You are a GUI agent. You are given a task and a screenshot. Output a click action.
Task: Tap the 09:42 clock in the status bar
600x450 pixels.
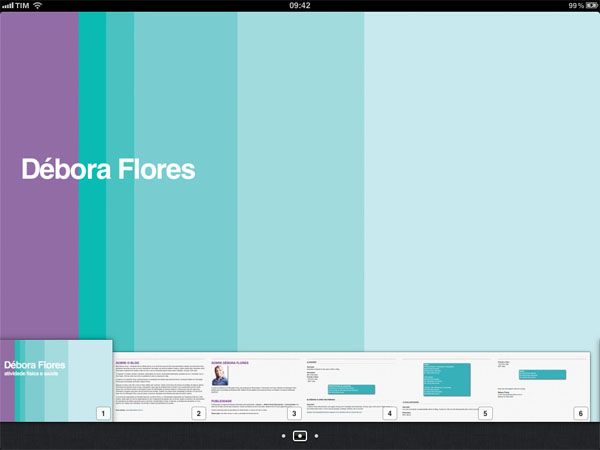(x=299, y=6)
